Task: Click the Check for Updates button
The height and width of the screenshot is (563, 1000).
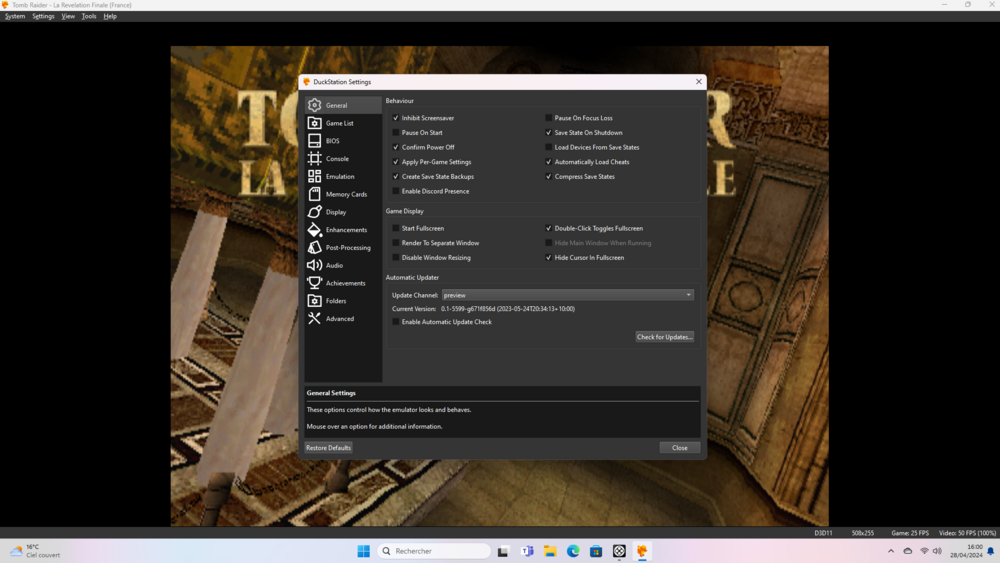Action: click(x=664, y=337)
